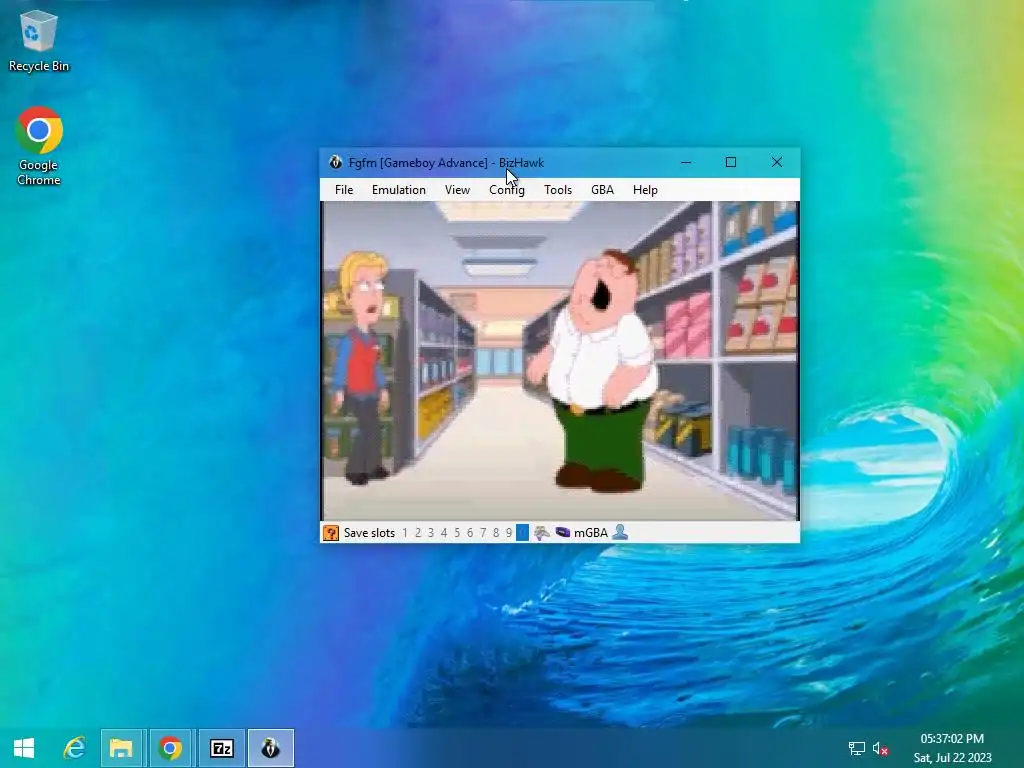Switch to 7-Zip in the taskbar
This screenshot has width=1024, height=768.
tap(221, 748)
